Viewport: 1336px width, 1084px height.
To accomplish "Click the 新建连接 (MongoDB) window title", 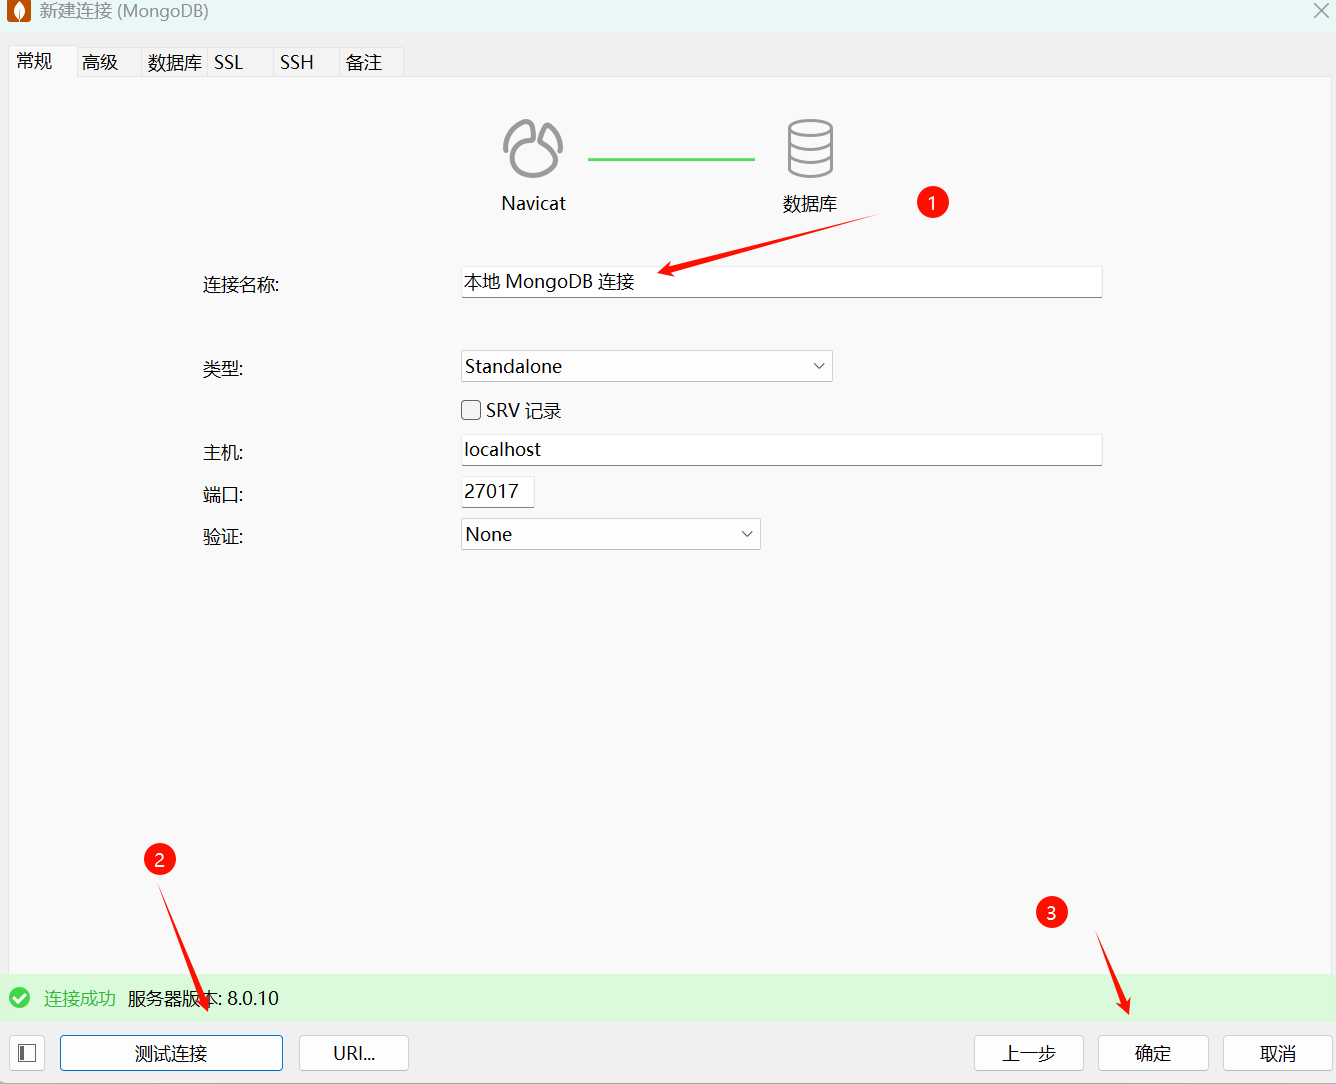I will (124, 11).
